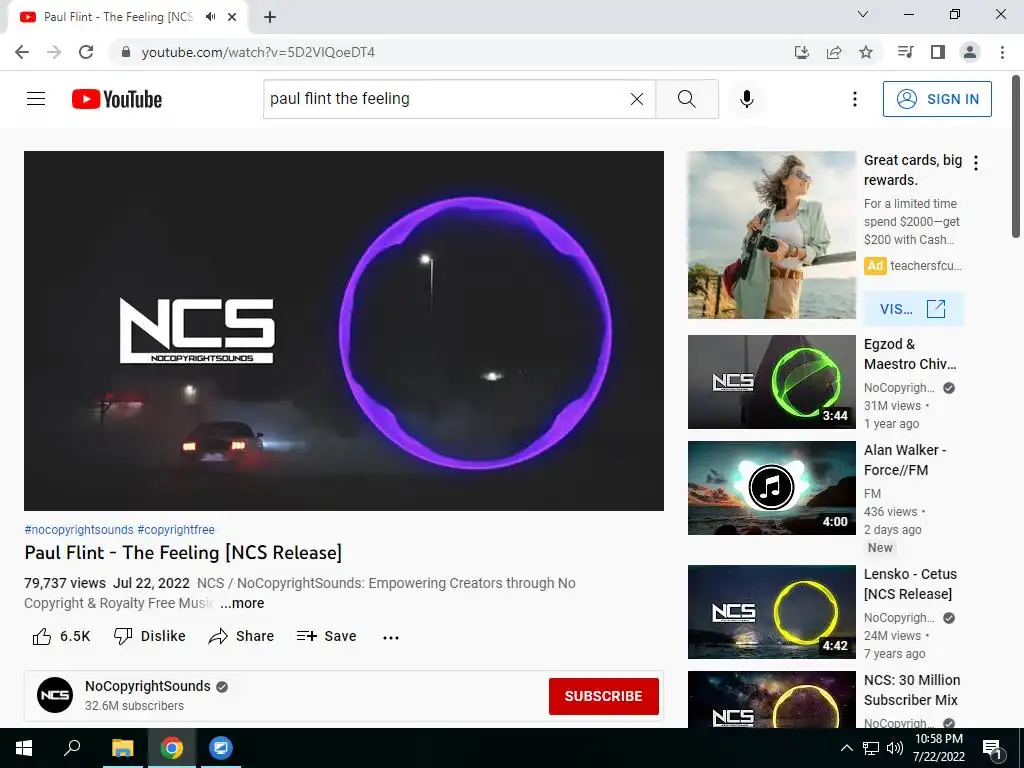Open the tab search chevron
The height and width of the screenshot is (768, 1024).
click(863, 14)
